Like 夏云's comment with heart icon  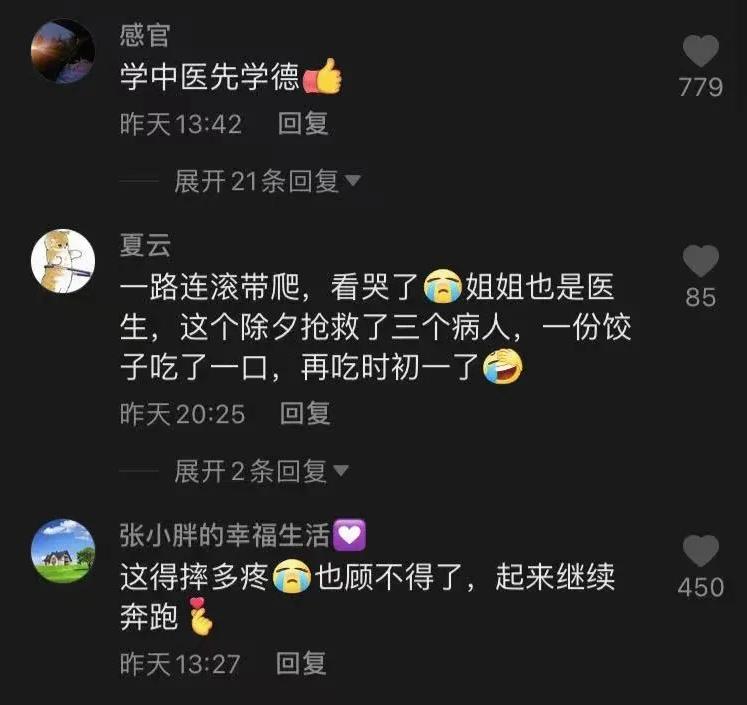(701, 261)
